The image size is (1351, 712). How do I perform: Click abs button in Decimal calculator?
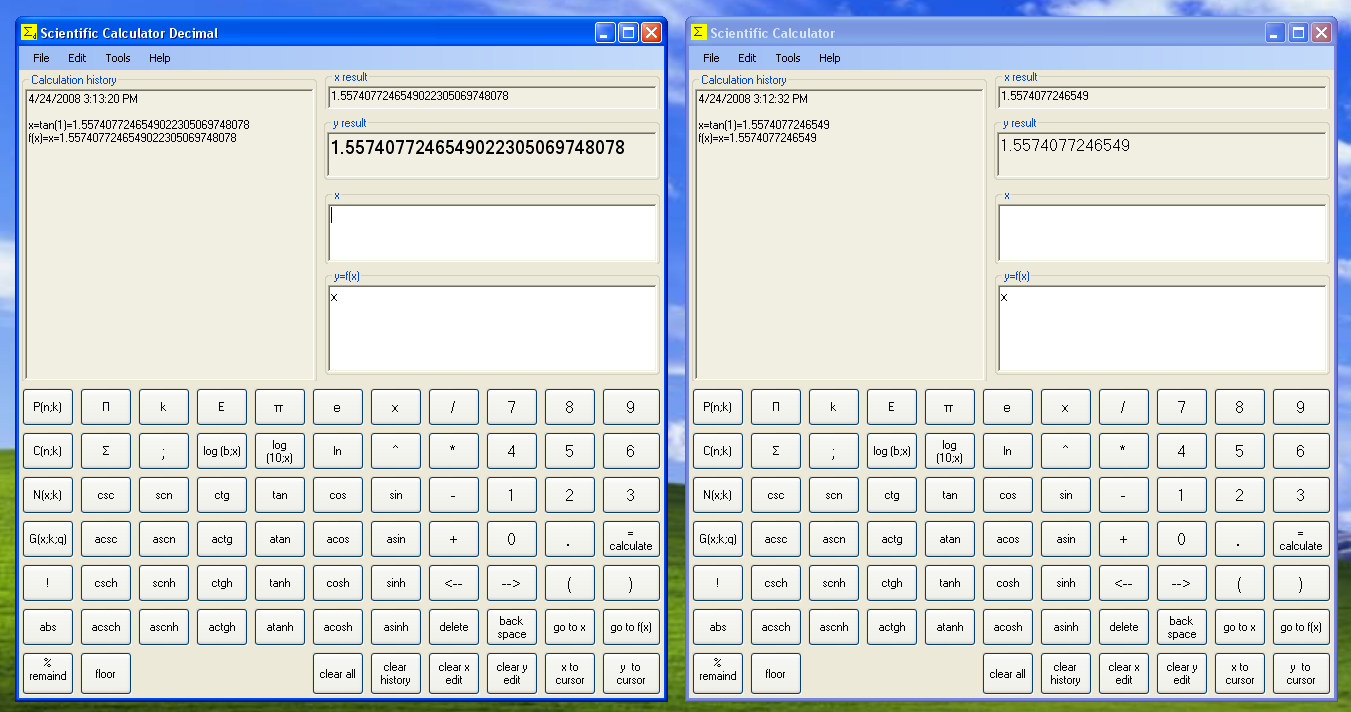point(48,627)
